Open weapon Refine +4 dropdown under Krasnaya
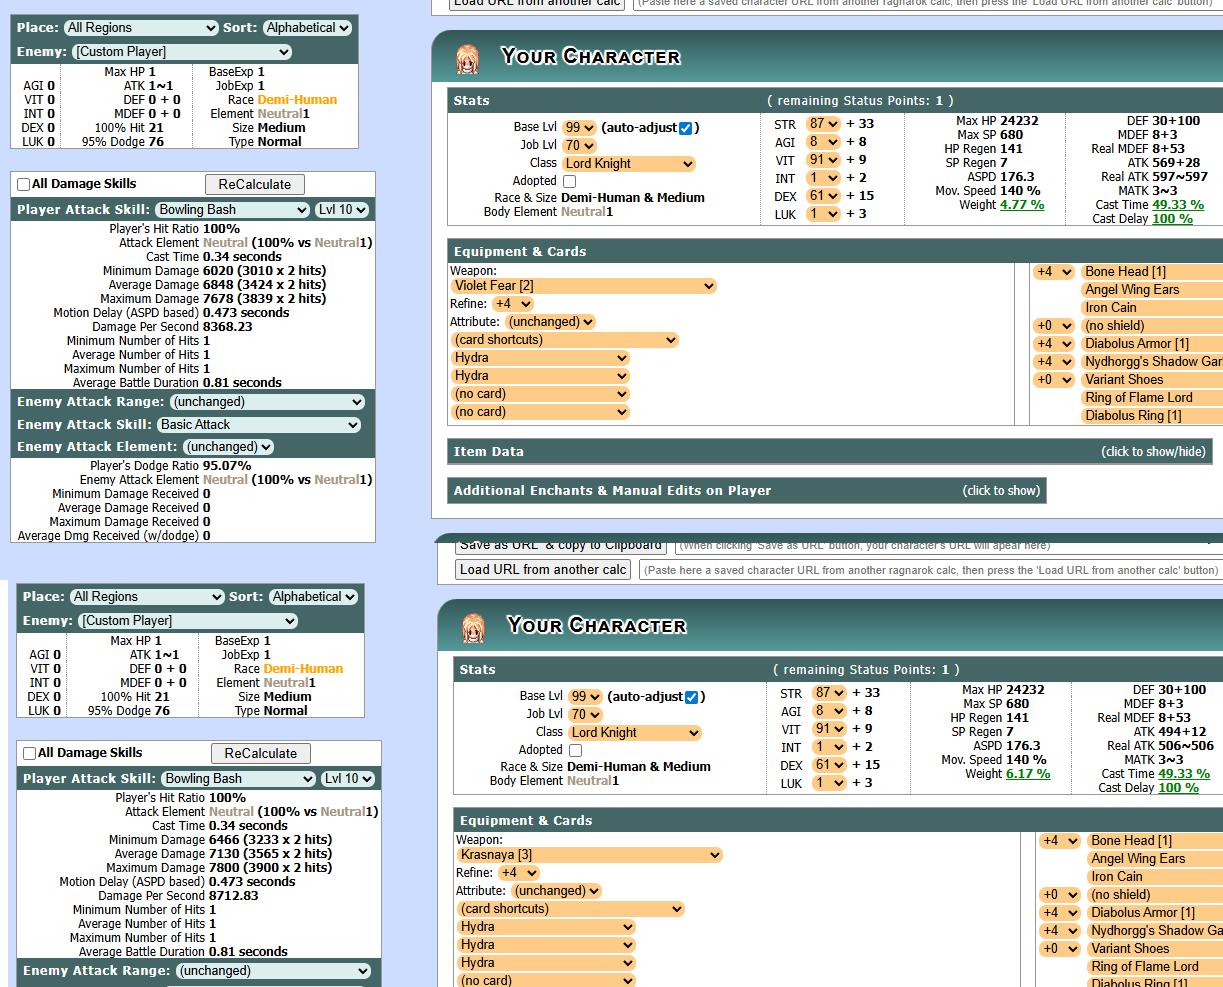1223x987 pixels. (518, 873)
